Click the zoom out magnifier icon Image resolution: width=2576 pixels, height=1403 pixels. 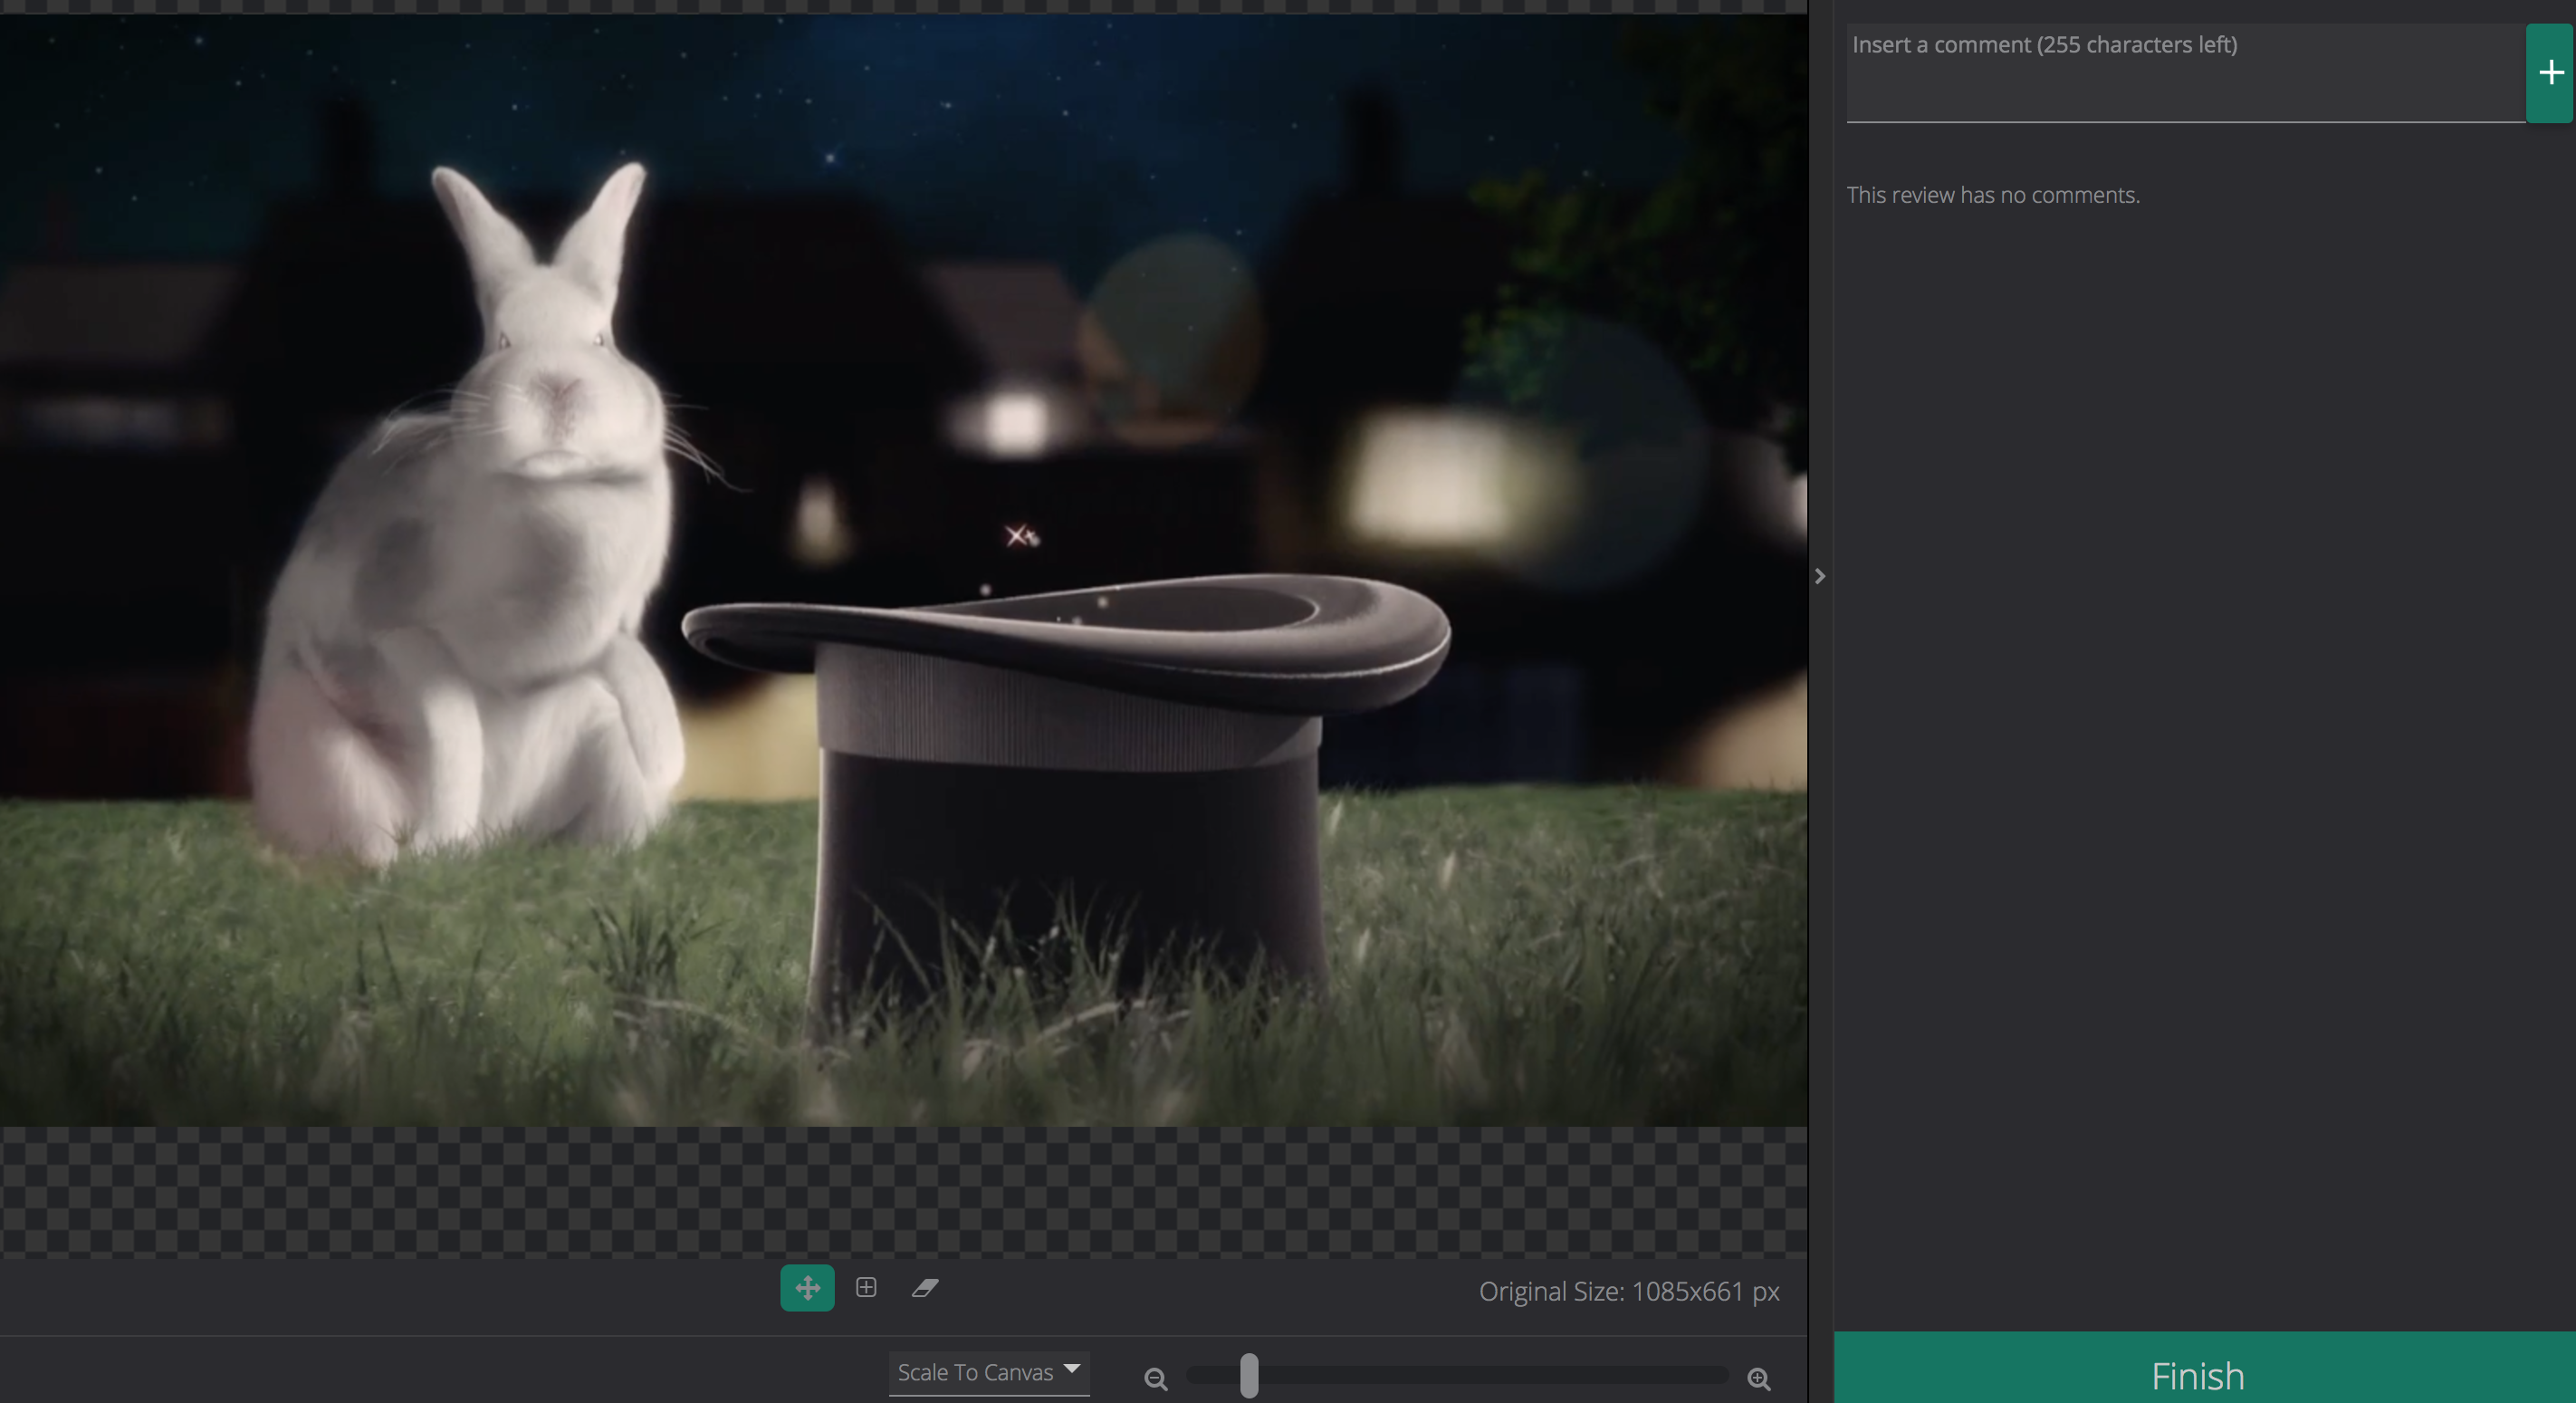pyautogui.click(x=1155, y=1379)
